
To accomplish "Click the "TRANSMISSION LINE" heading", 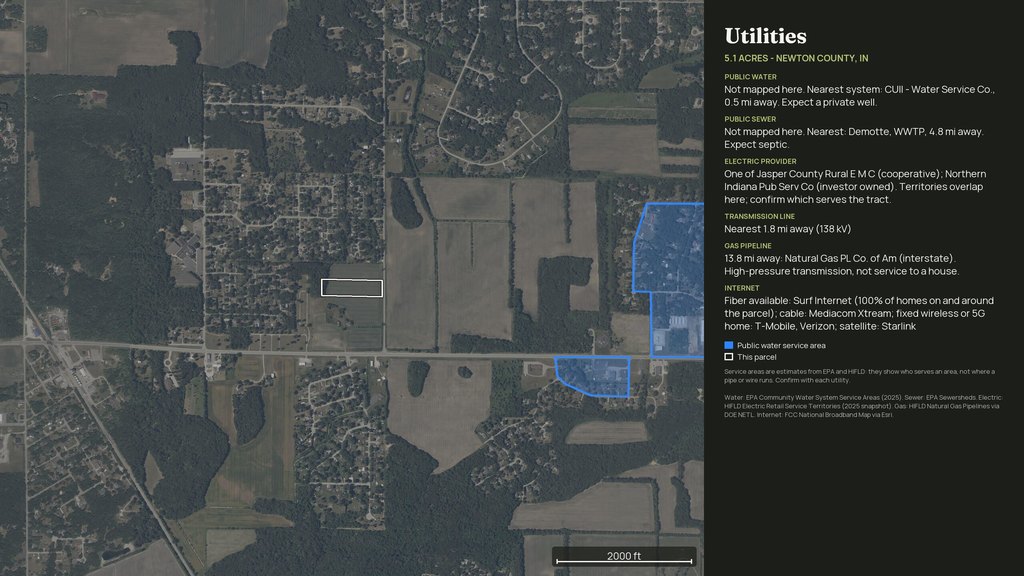I will [x=760, y=216].
